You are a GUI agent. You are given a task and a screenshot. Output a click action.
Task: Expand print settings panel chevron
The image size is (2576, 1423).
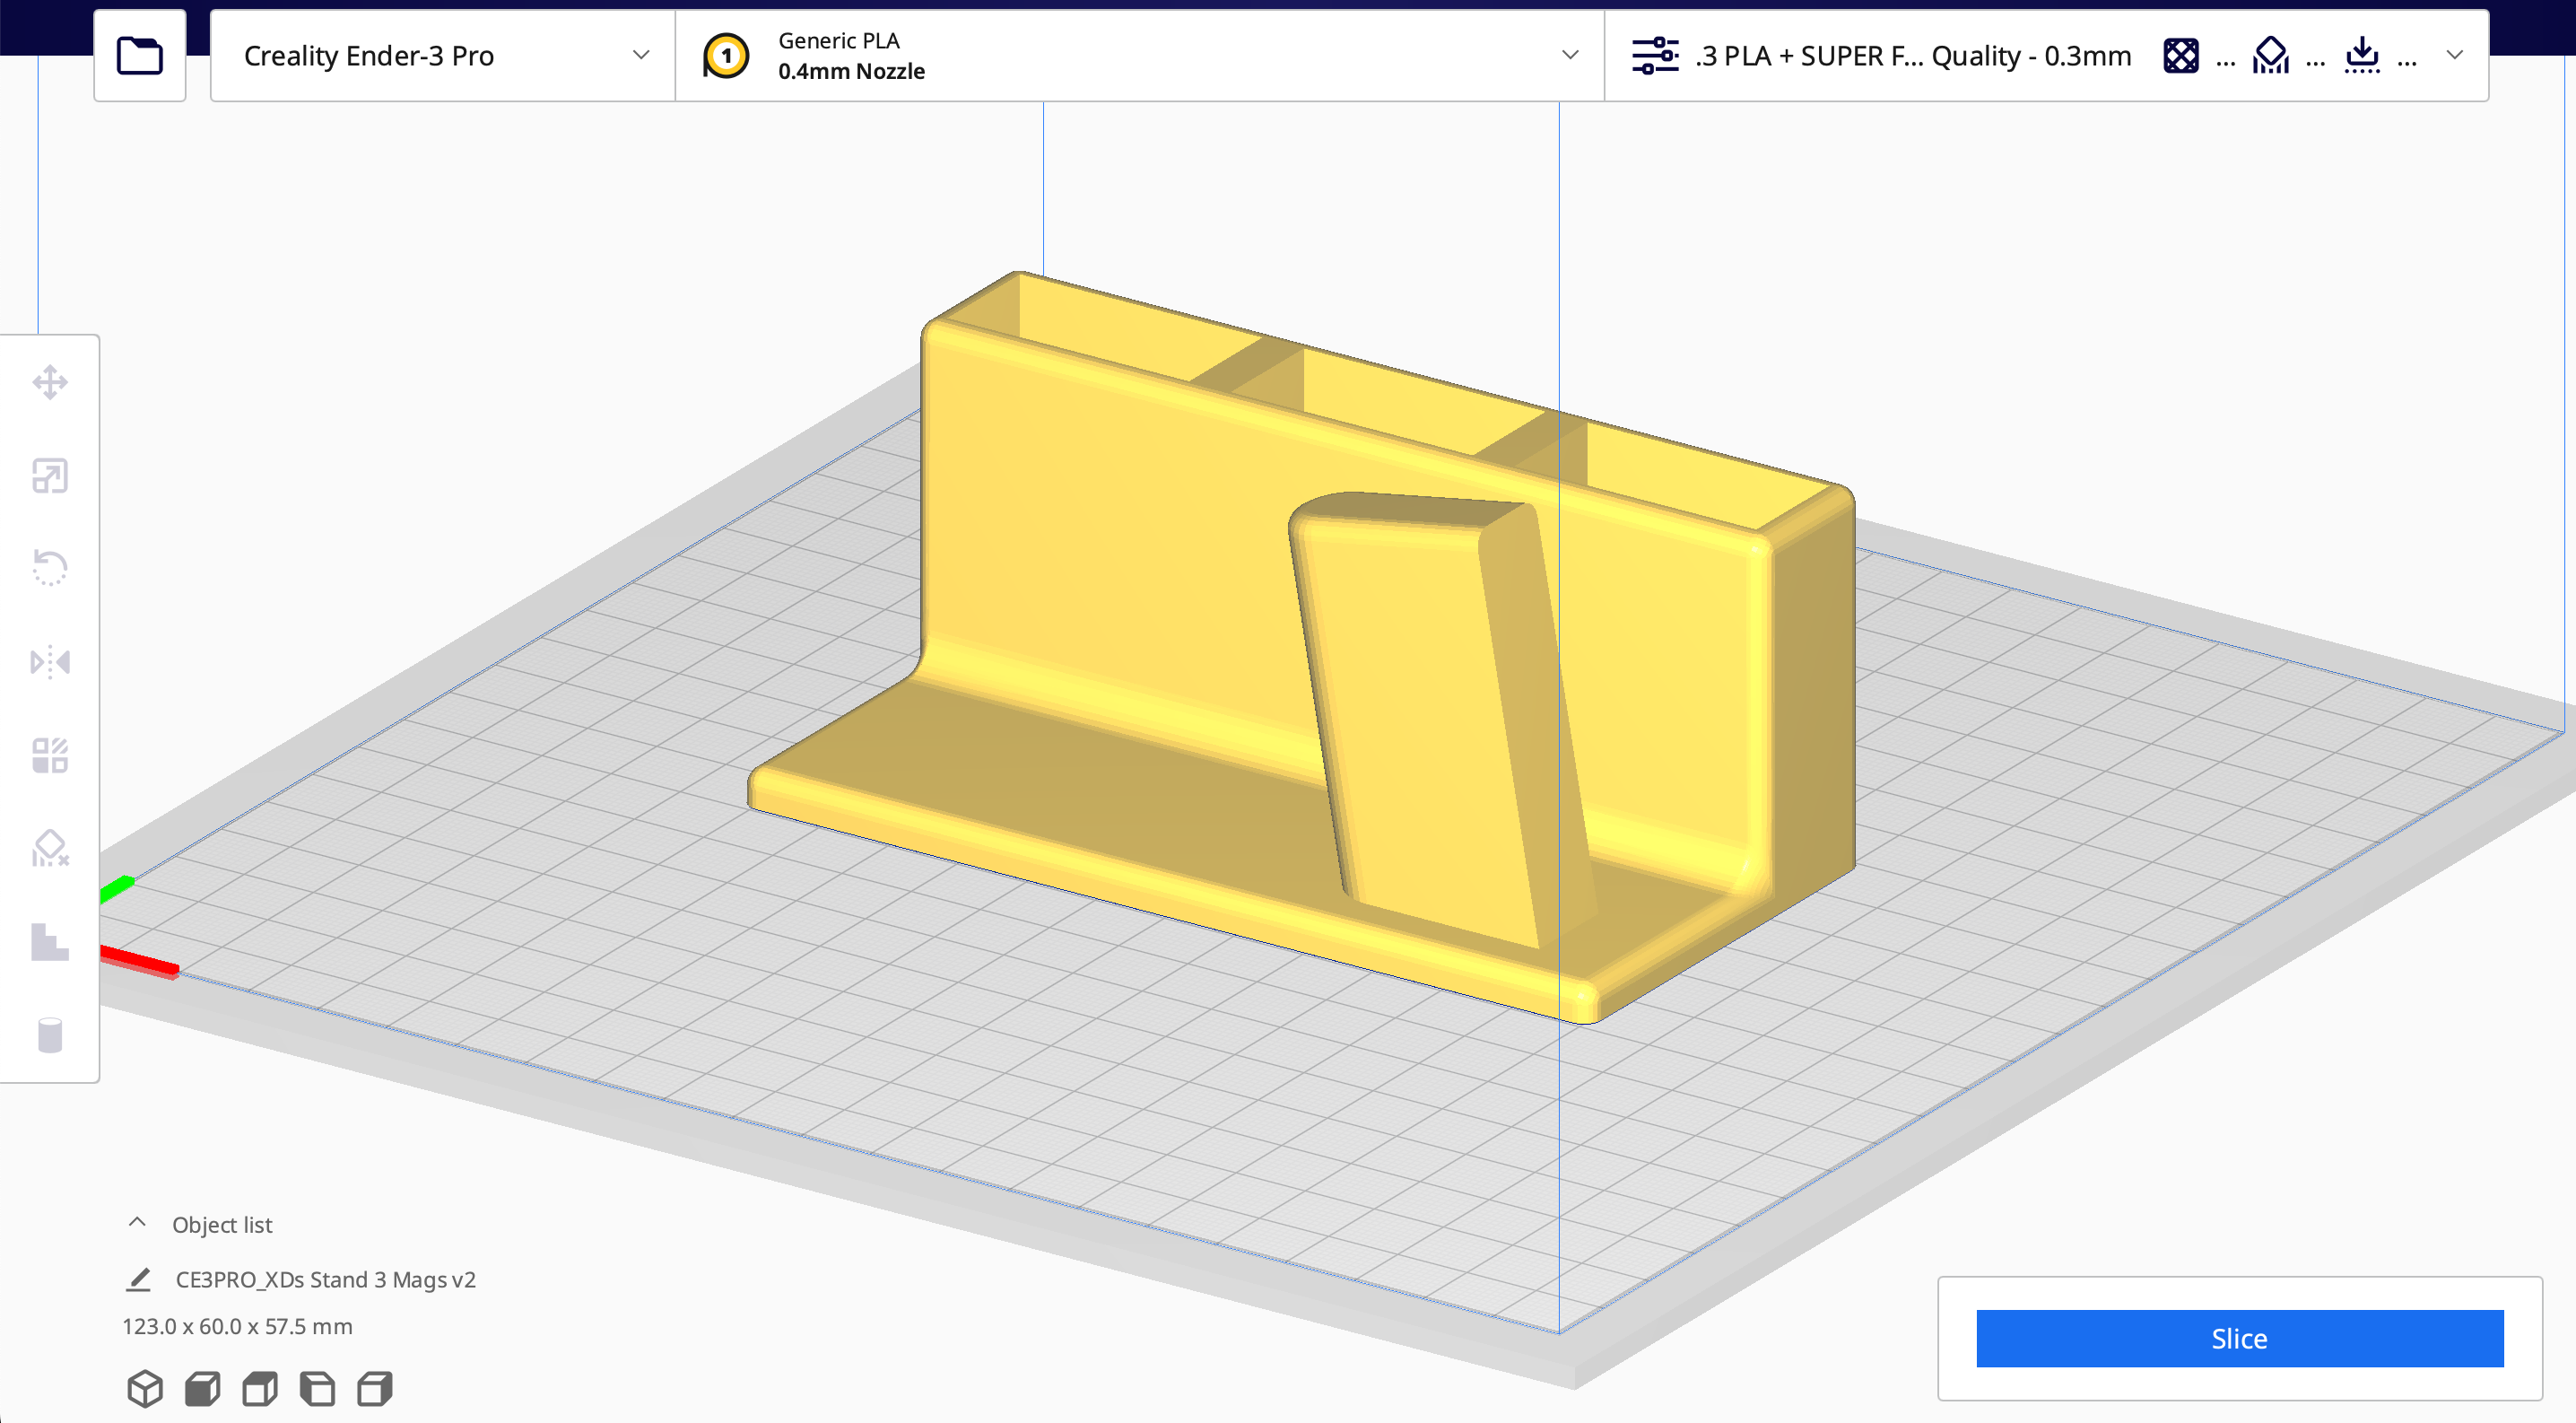pyautogui.click(x=2455, y=56)
